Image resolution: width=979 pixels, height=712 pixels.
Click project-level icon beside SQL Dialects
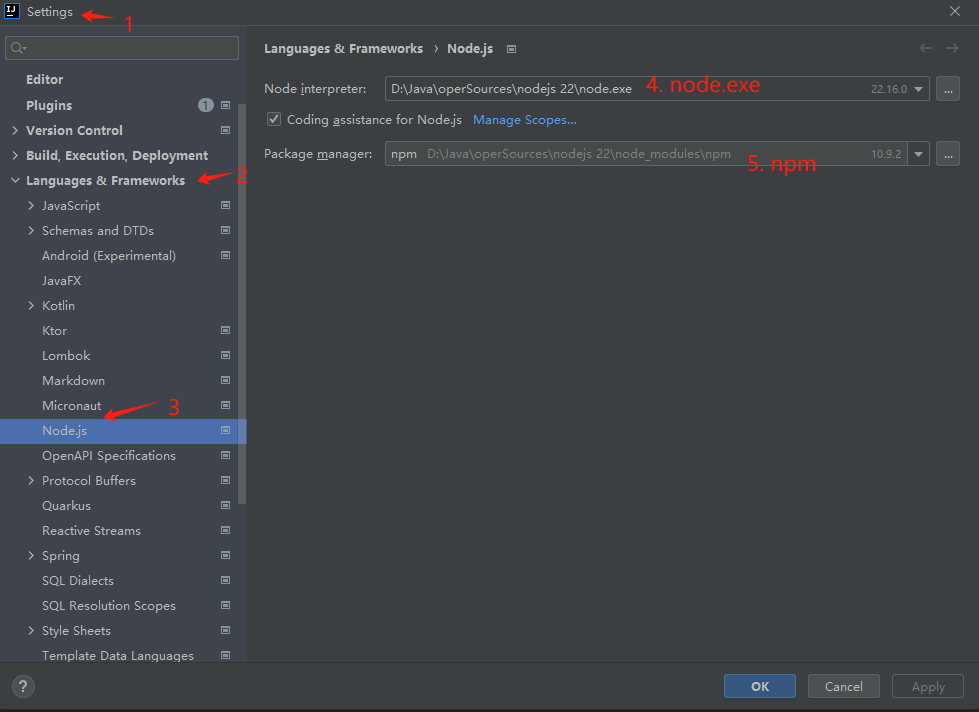click(x=225, y=580)
